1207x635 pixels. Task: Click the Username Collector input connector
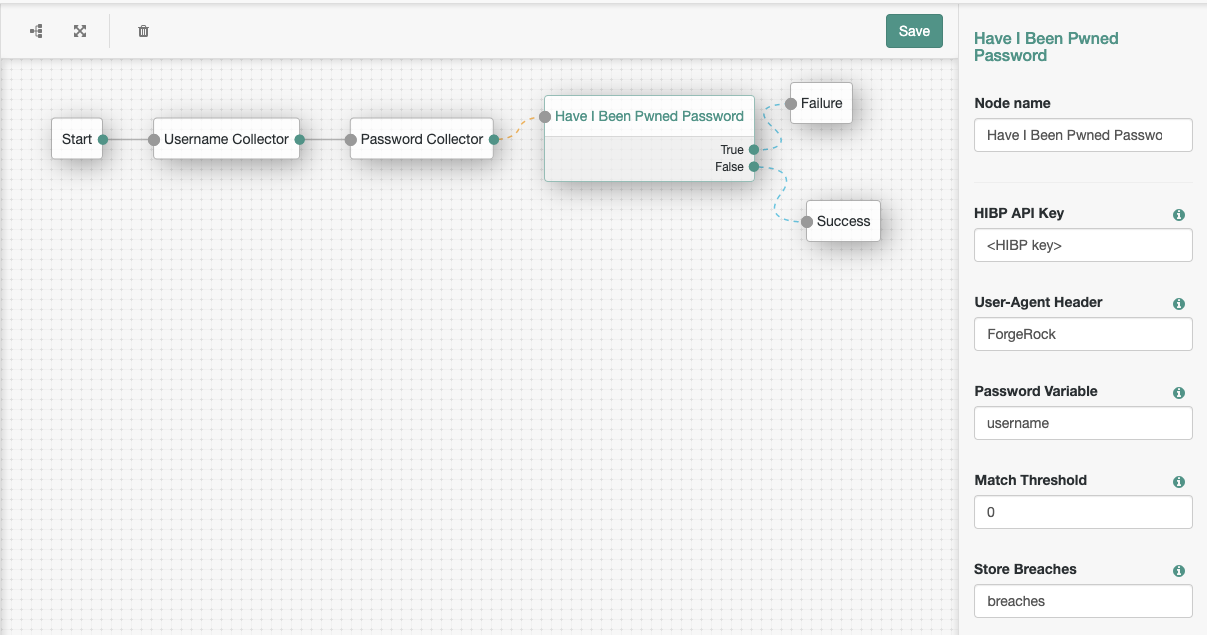(154, 140)
